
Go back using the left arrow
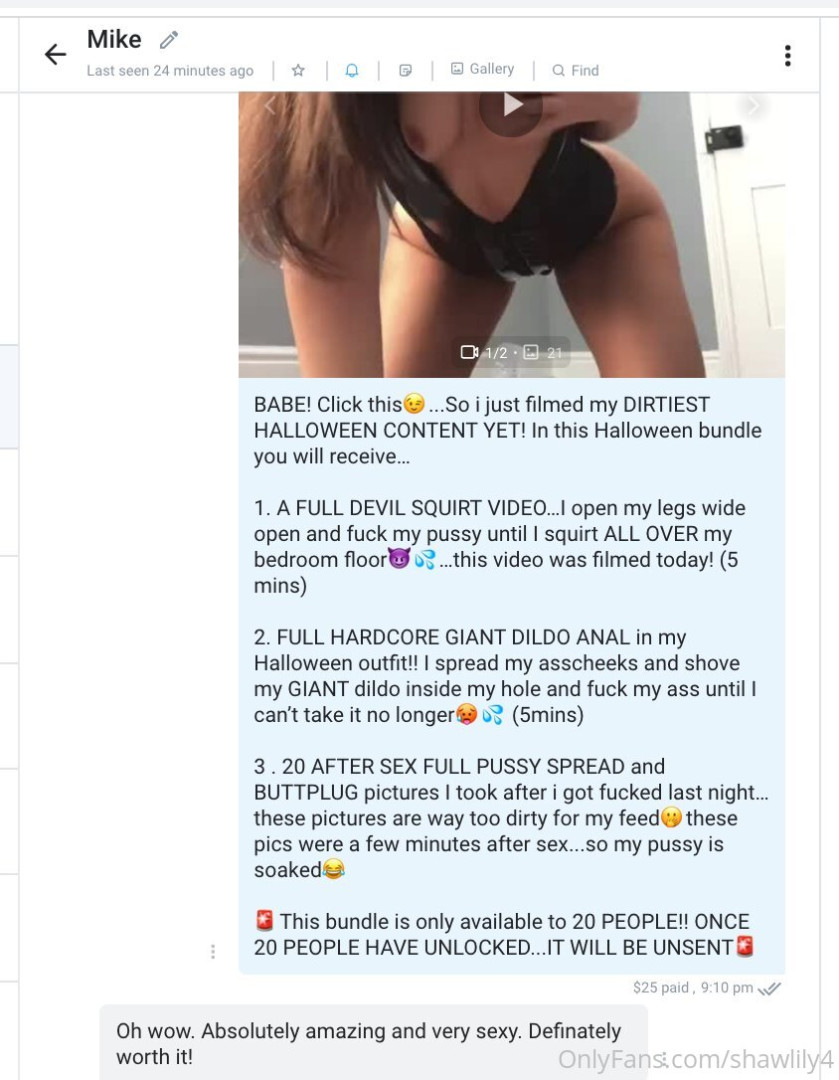click(55, 54)
